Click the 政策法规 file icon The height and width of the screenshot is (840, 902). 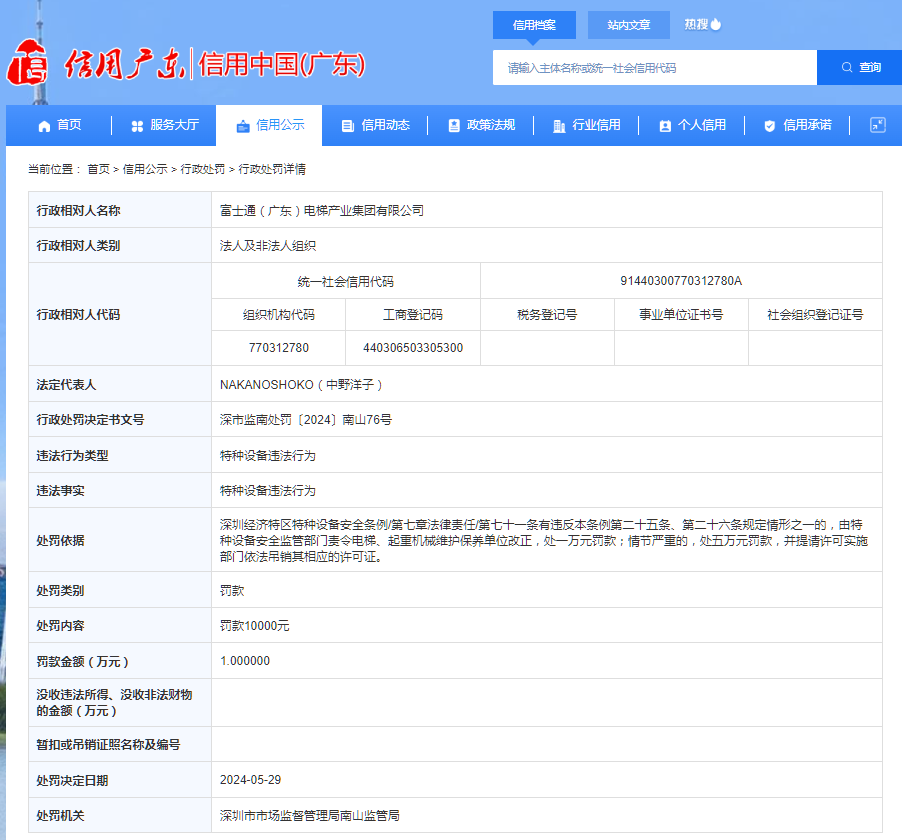453,125
